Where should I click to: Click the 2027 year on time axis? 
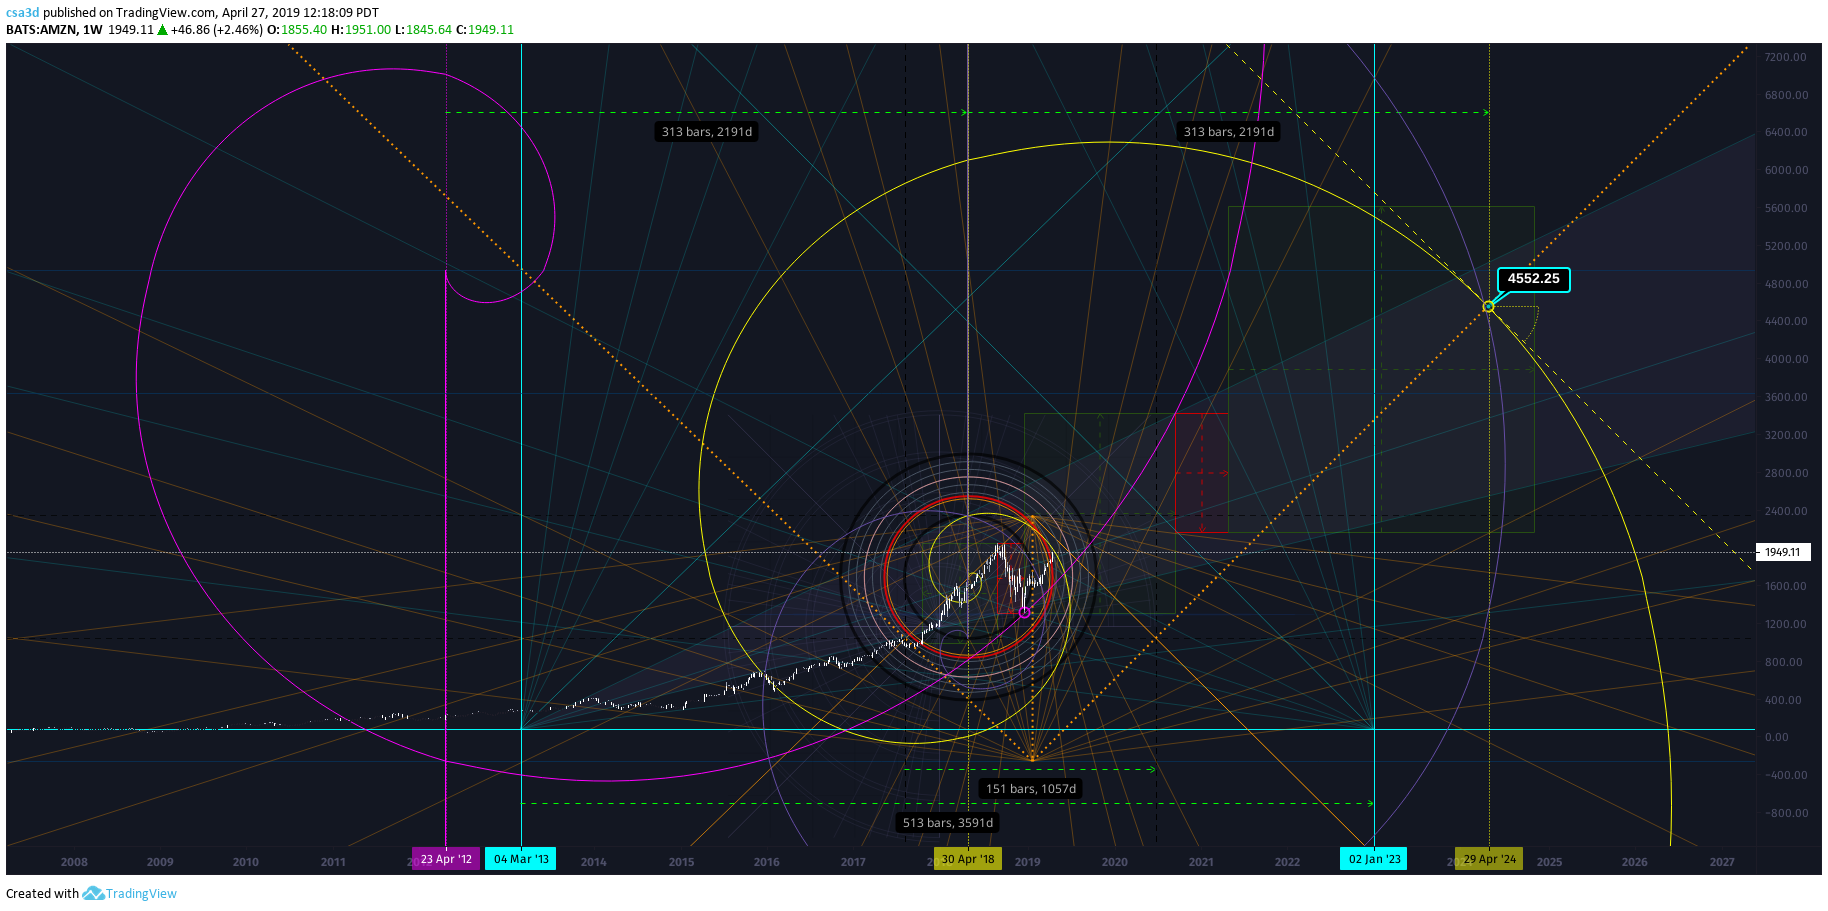click(1722, 862)
